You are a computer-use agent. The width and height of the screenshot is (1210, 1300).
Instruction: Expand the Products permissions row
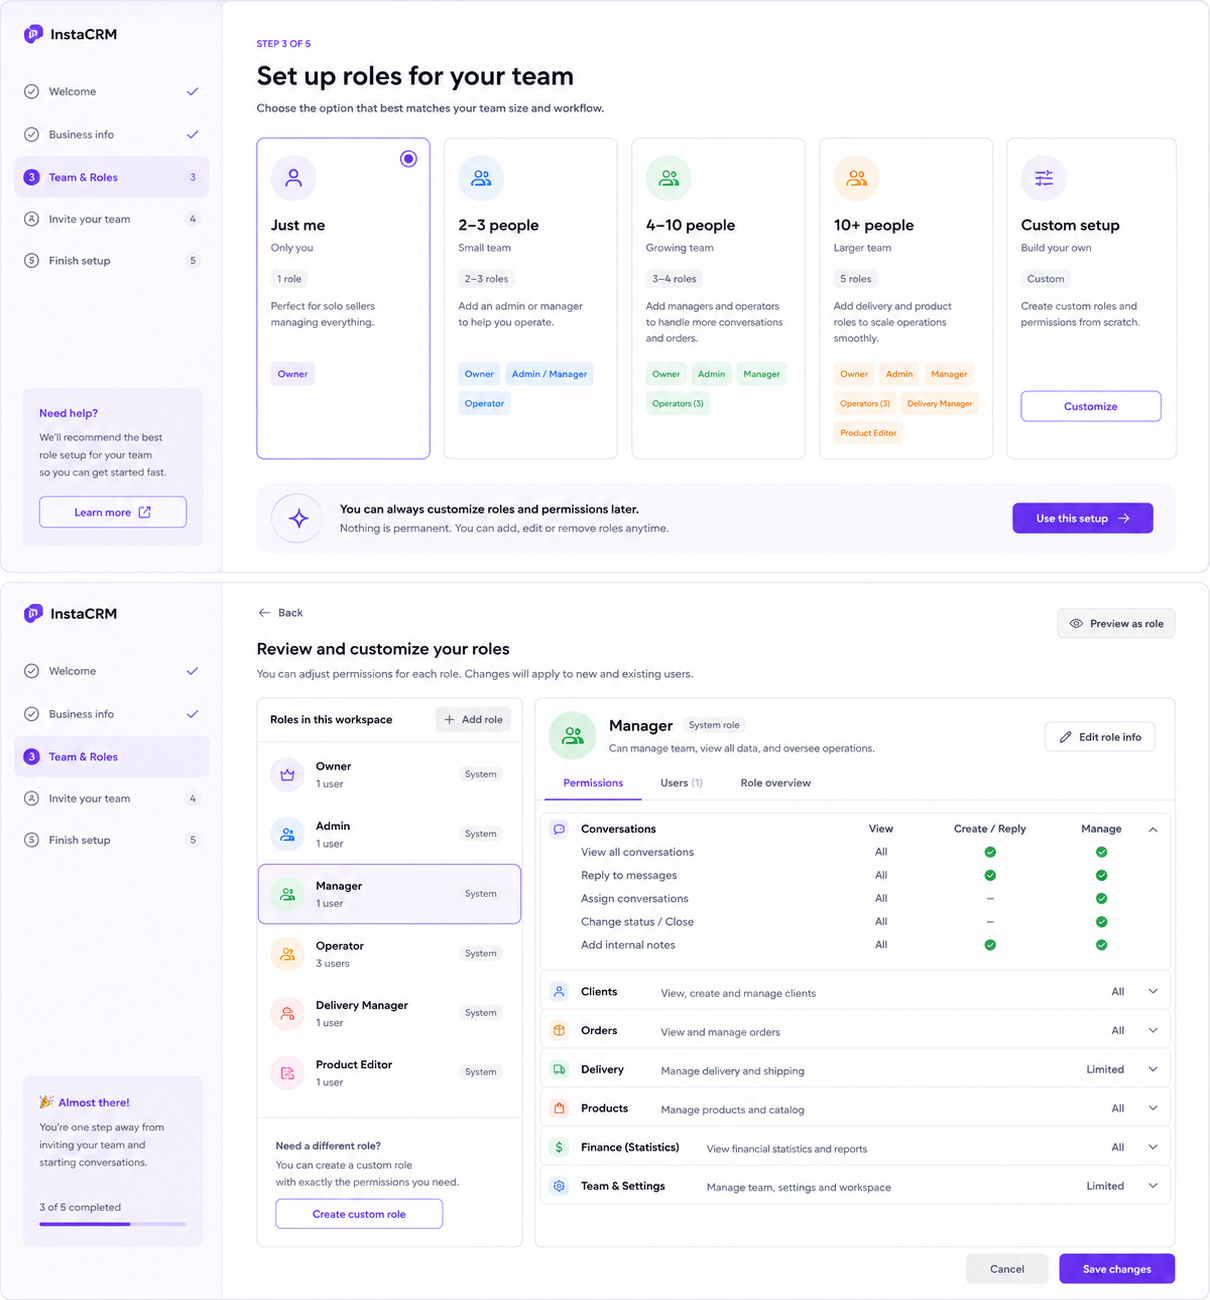pos(1153,1108)
